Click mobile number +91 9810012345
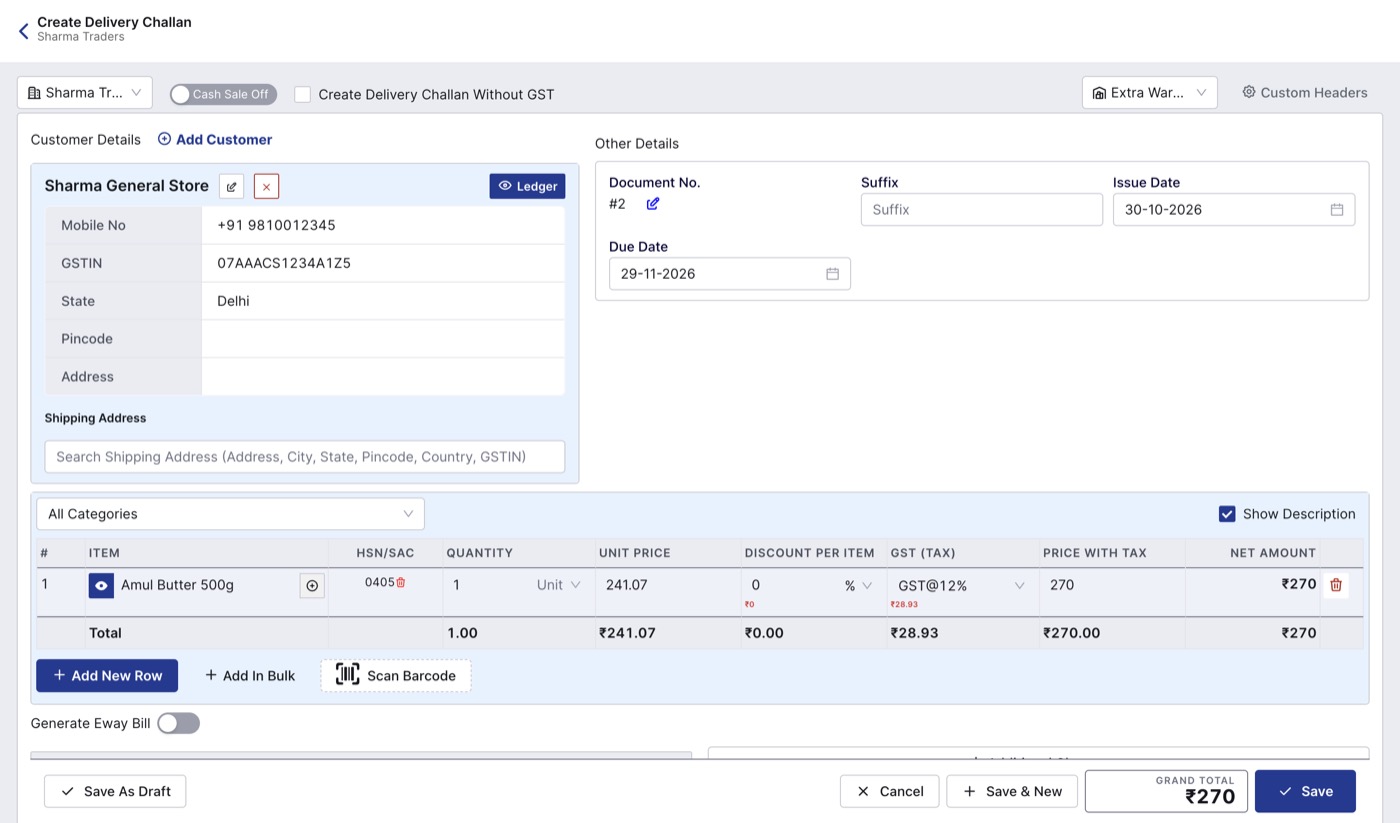 [277, 225]
